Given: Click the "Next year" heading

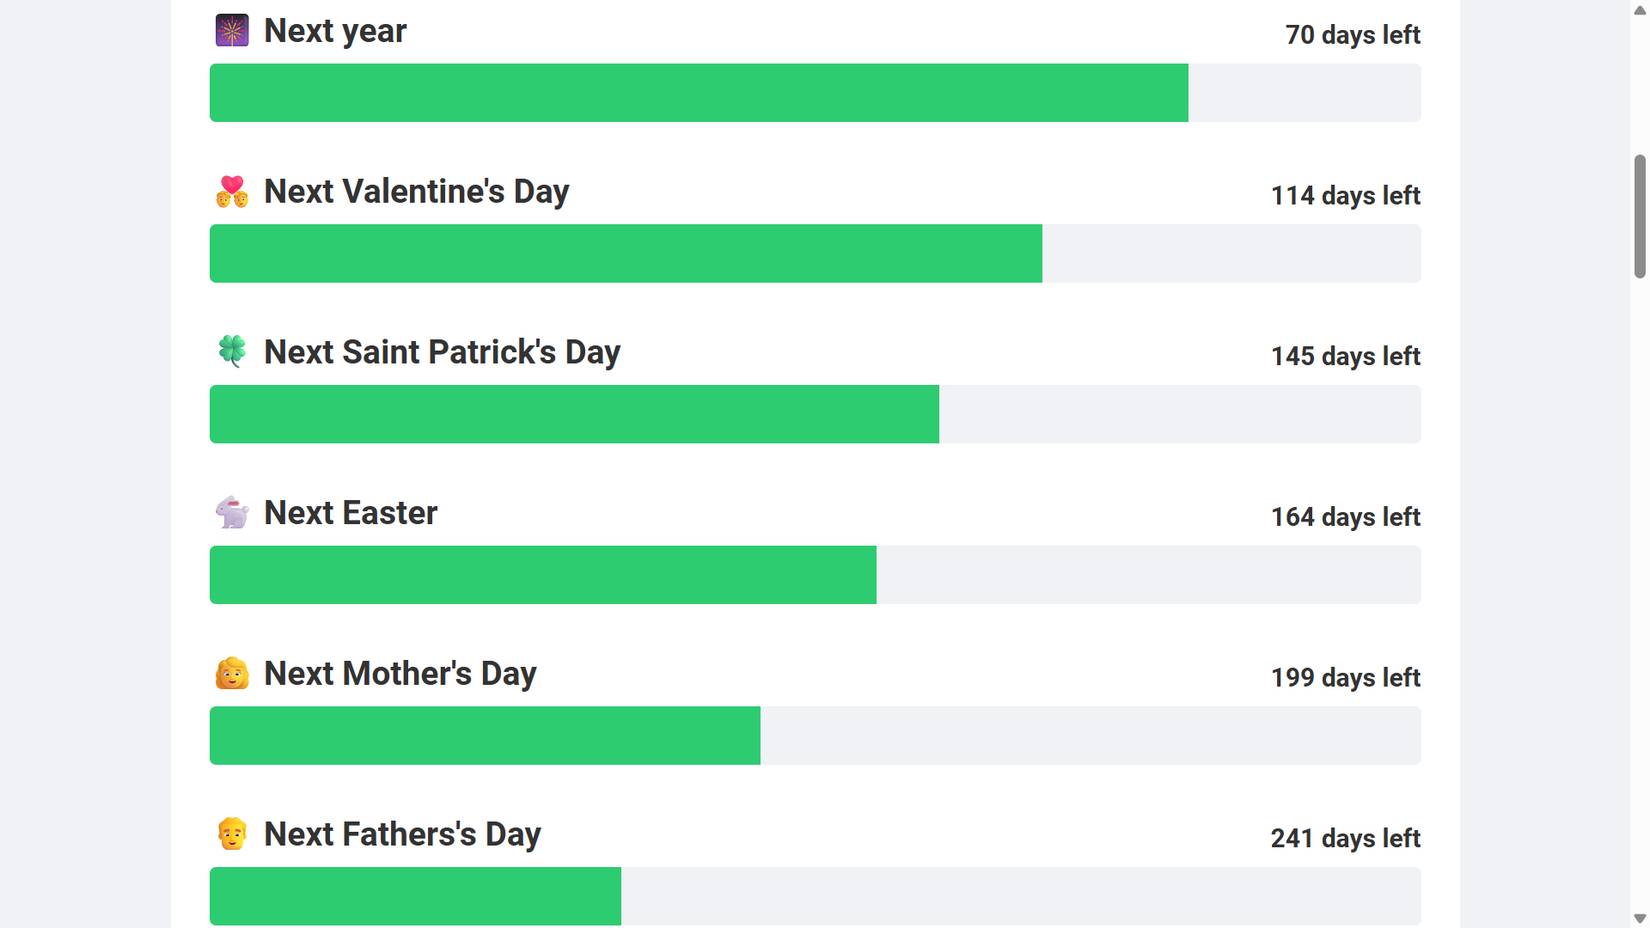Looking at the screenshot, I should tap(335, 31).
